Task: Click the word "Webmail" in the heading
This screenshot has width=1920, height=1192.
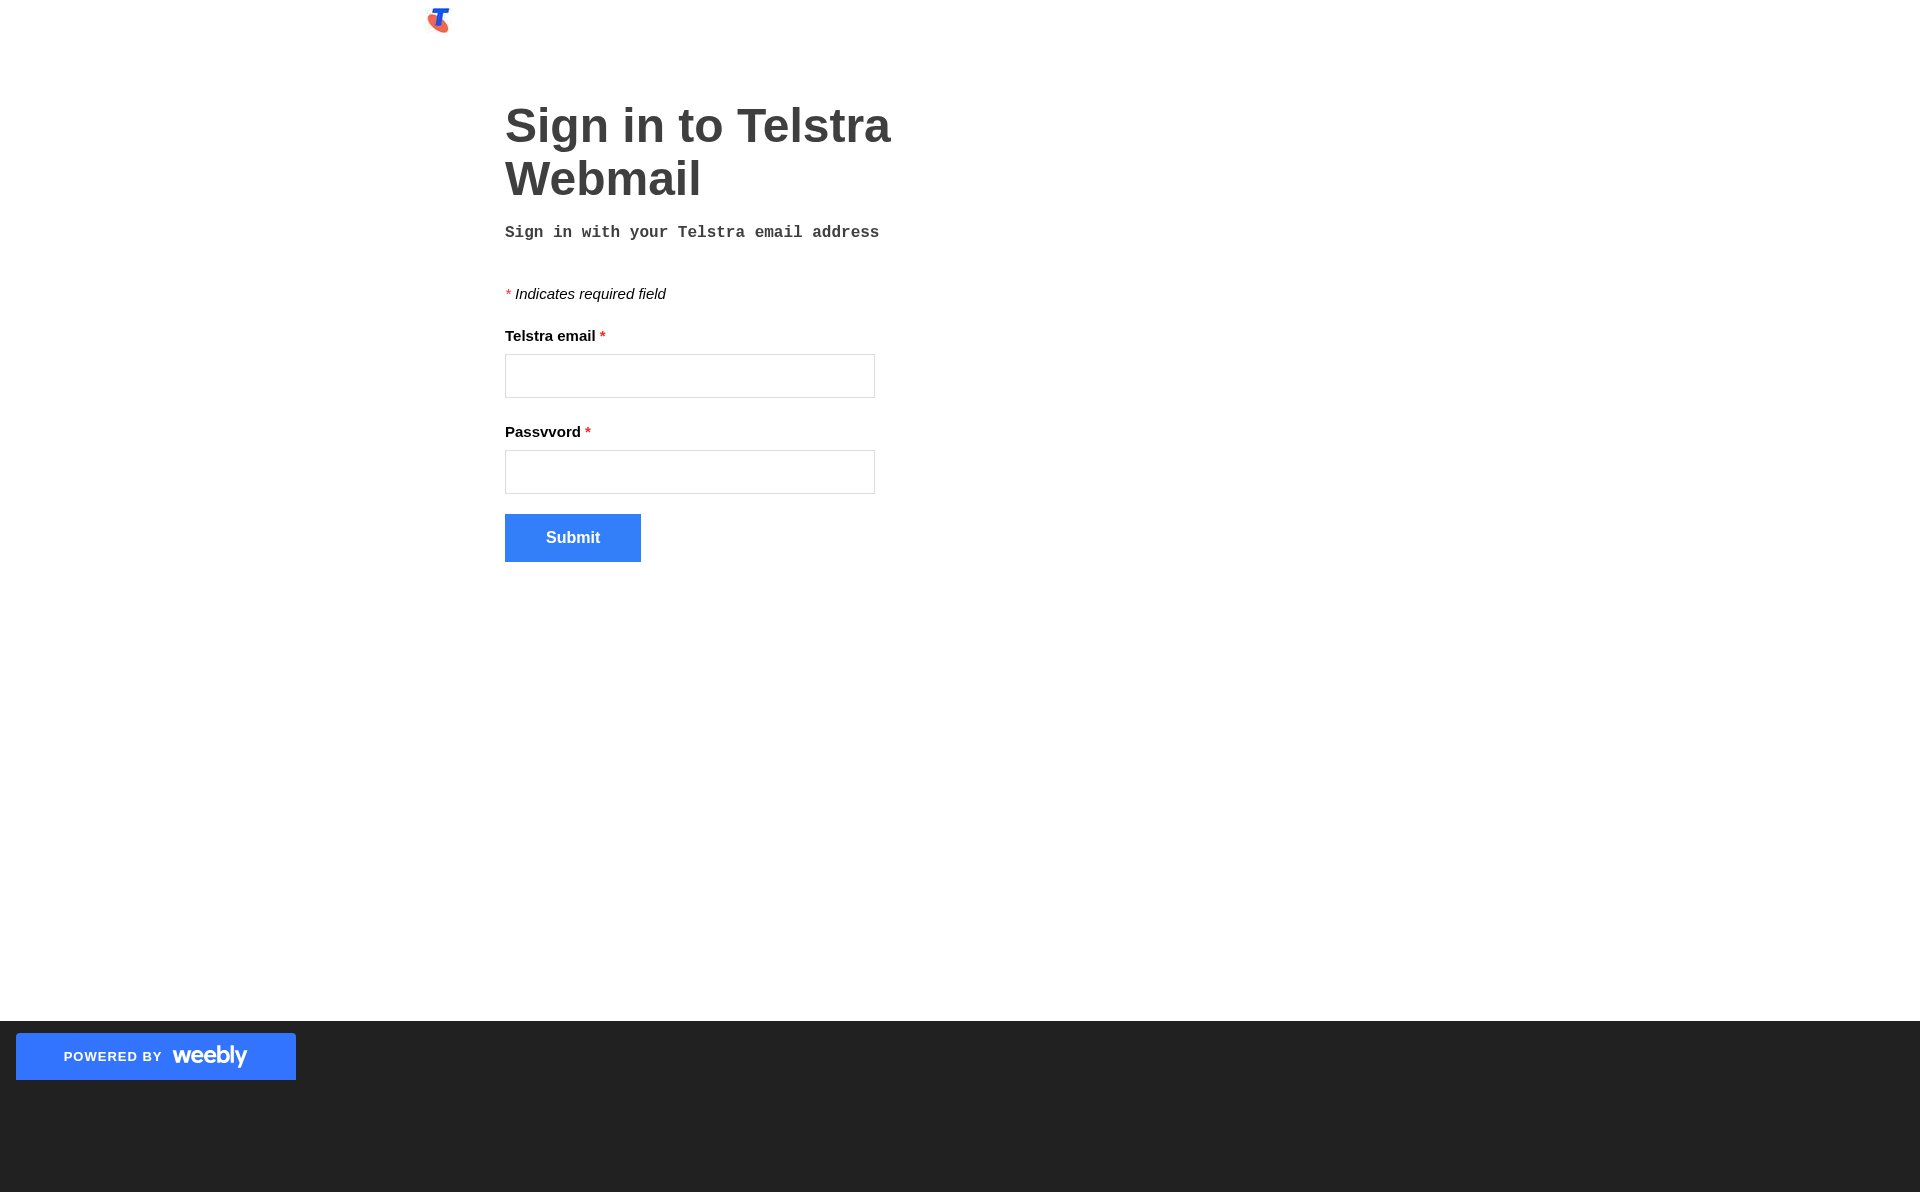Action: (602, 179)
